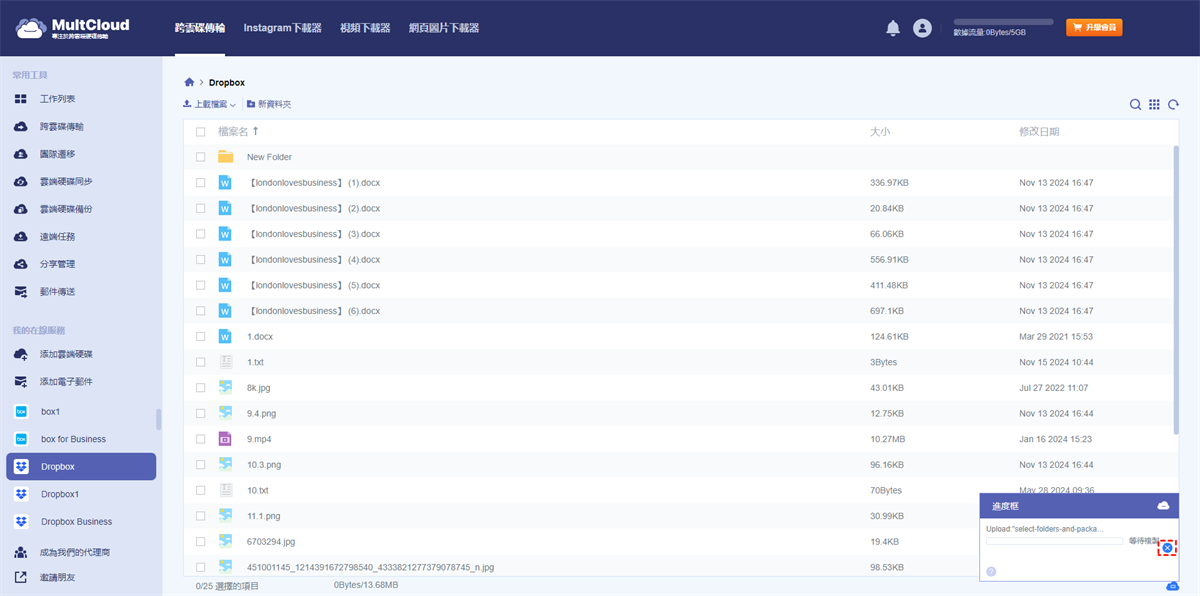
Task: Check the 1.txt row checkbox
Action: (201, 362)
